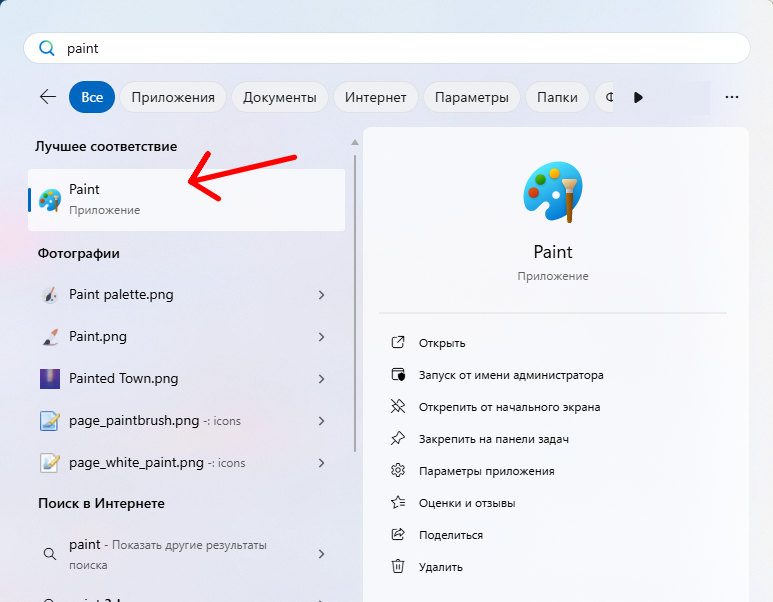Open the three-dots more options menu
Viewport: 773px width, 602px height.
click(x=732, y=97)
